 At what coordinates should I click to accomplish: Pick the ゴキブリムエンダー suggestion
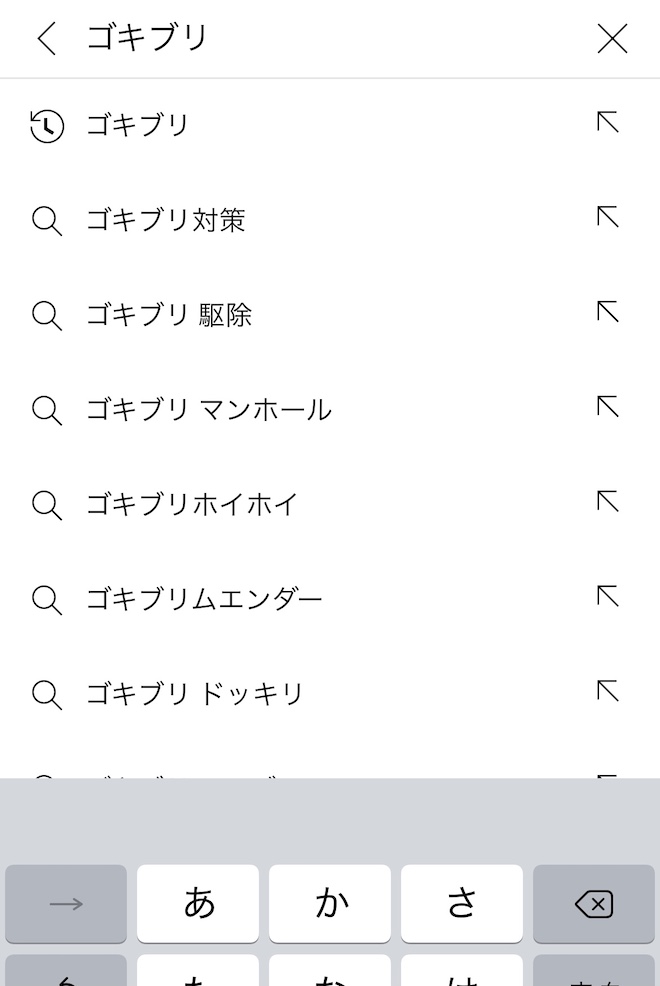204,599
